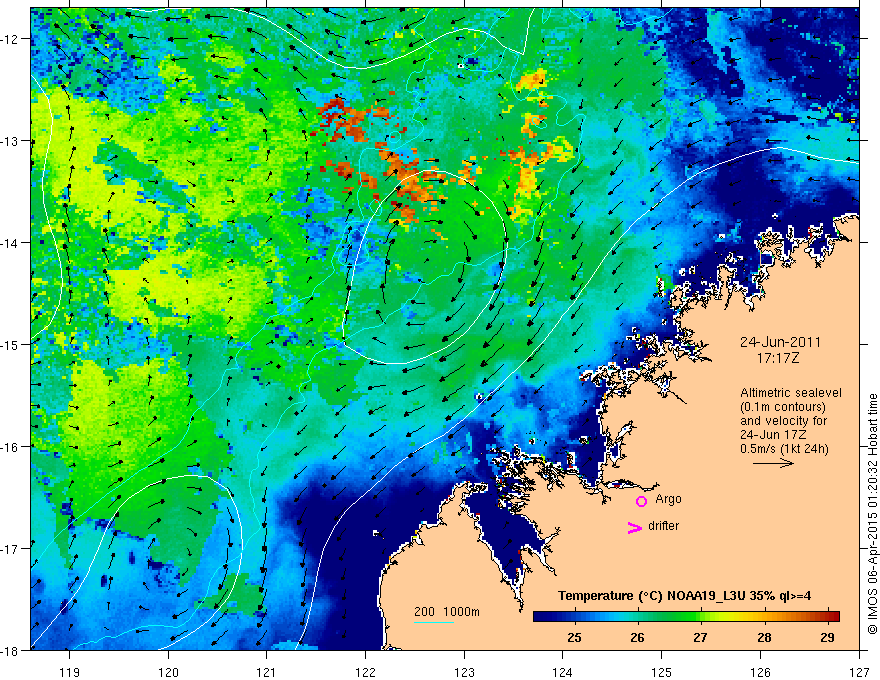Click the temperature color bar
The height and width of the screenshot is (680, 880).
point(686,616)
